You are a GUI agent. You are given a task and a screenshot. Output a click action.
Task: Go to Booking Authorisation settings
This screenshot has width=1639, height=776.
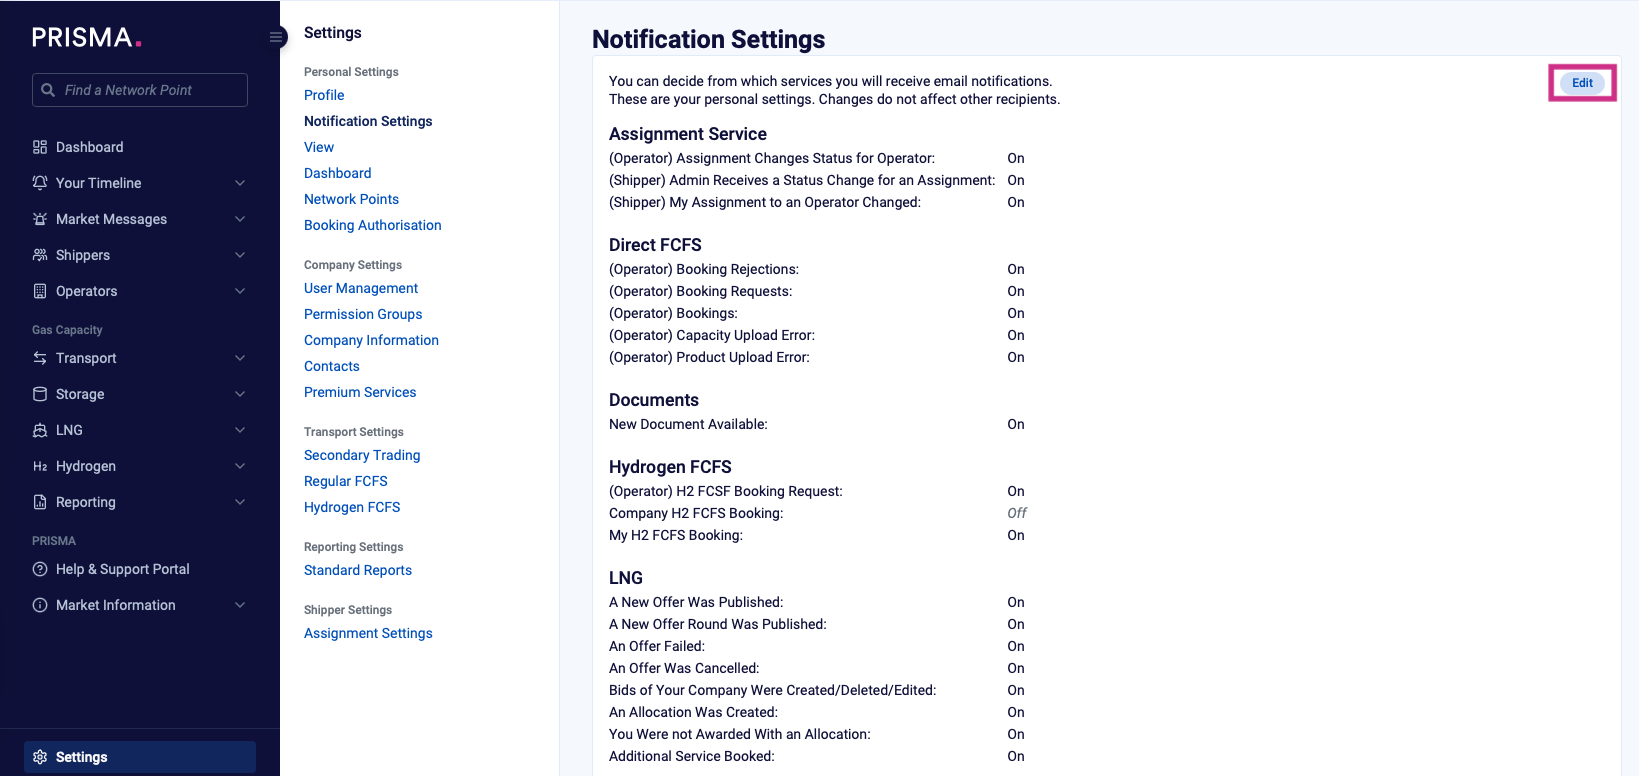373,225
